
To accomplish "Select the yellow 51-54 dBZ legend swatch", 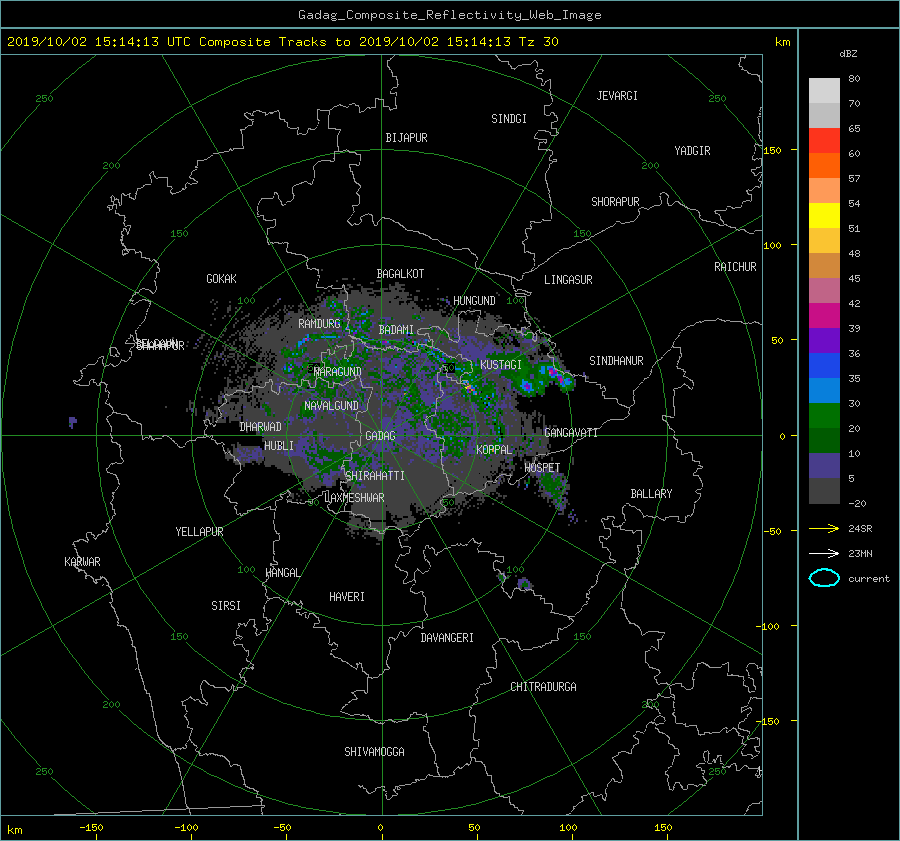I will [x=824, y=215].
